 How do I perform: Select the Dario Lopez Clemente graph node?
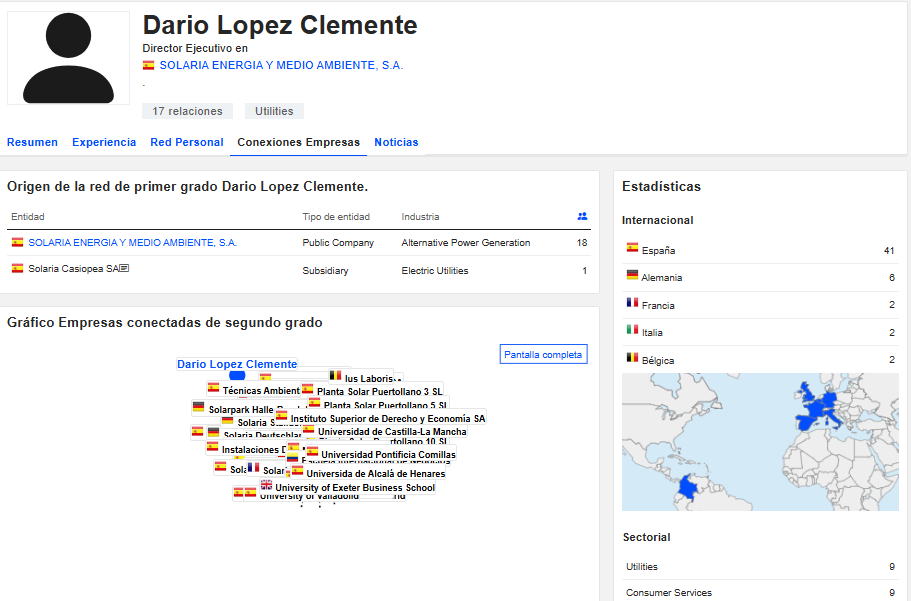click(x=237, y=364)
